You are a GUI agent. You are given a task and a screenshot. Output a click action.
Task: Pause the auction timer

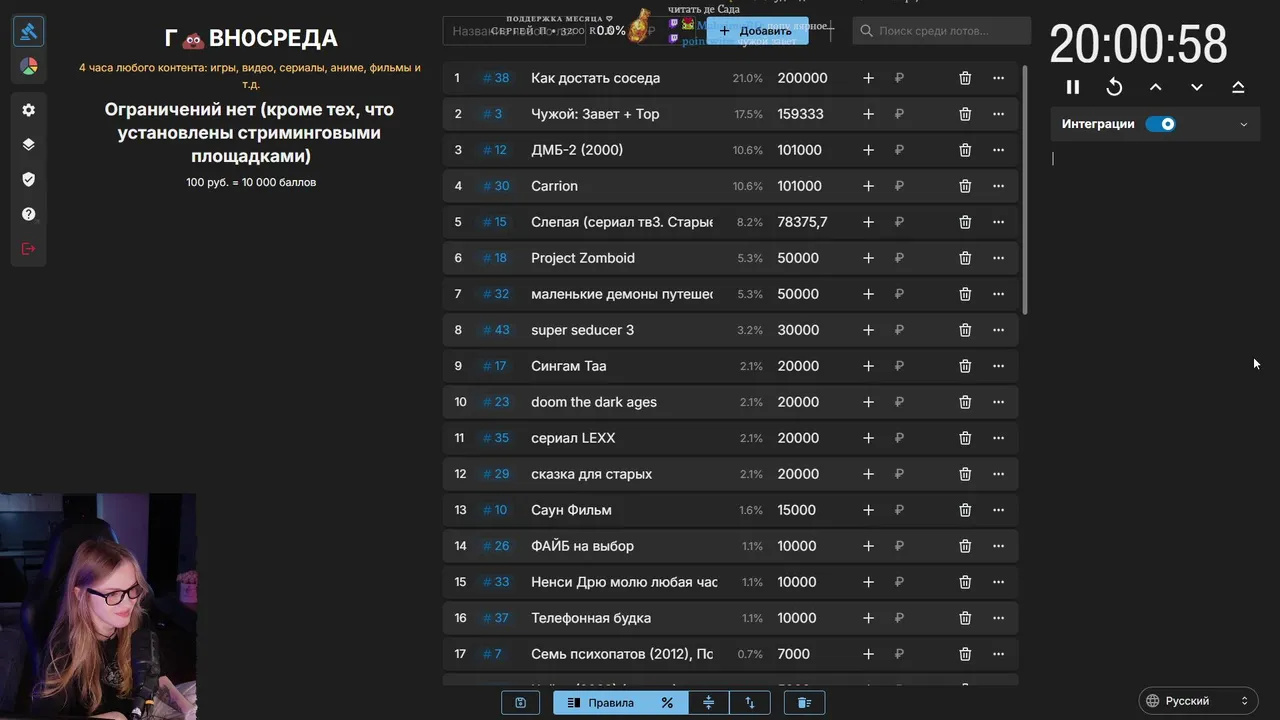click(1073, 87)
